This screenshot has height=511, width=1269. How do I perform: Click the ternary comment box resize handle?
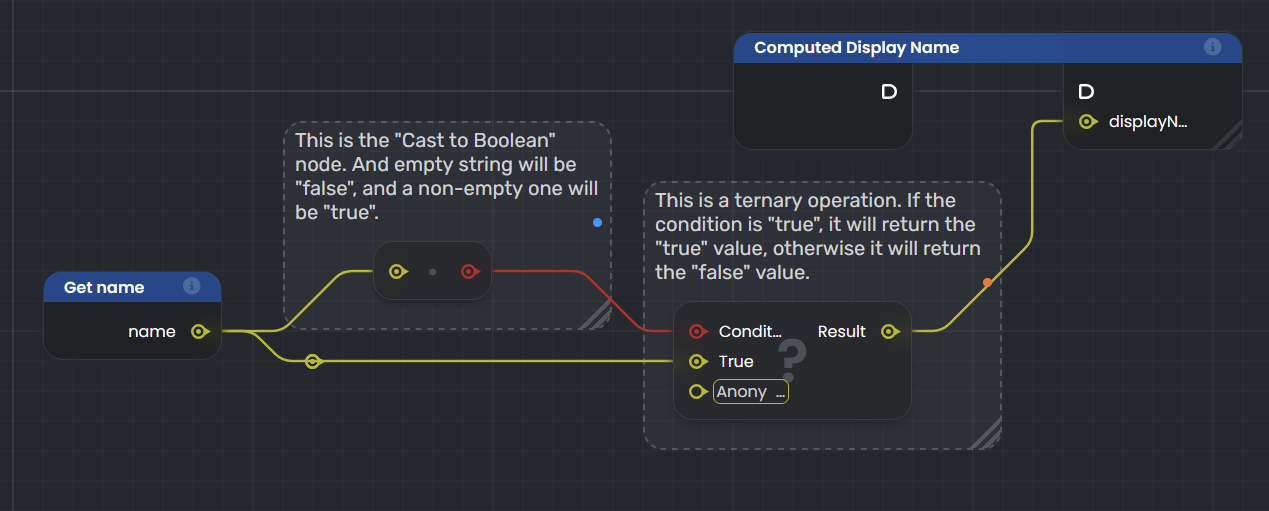coord(988,435)
